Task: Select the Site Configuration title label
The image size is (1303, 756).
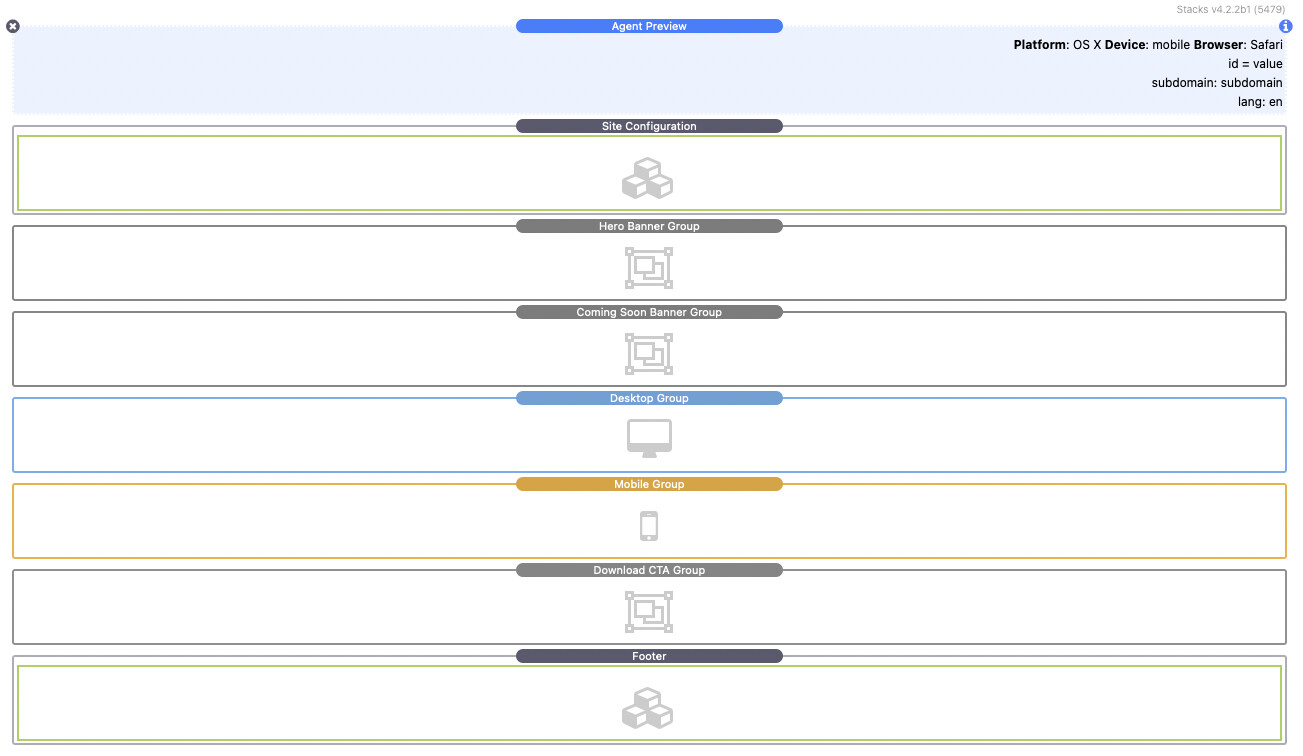Action: click(649, 126)
